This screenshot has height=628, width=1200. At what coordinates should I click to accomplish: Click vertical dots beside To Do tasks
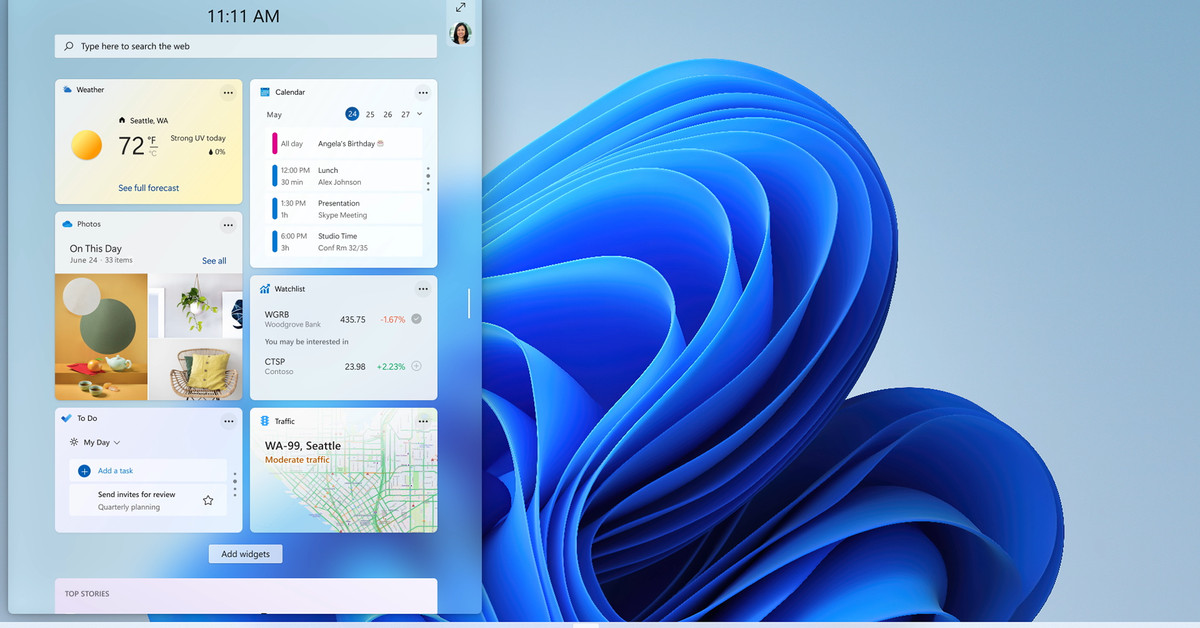235,485
